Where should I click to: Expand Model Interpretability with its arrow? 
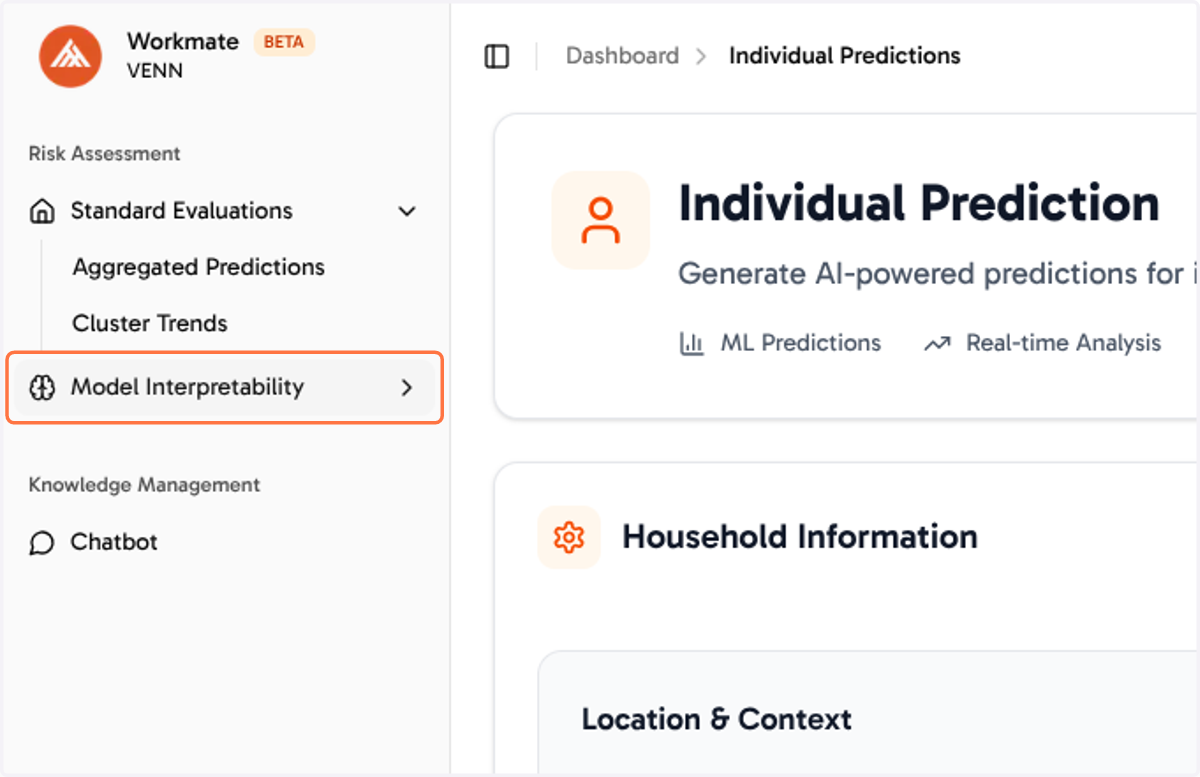407,388
